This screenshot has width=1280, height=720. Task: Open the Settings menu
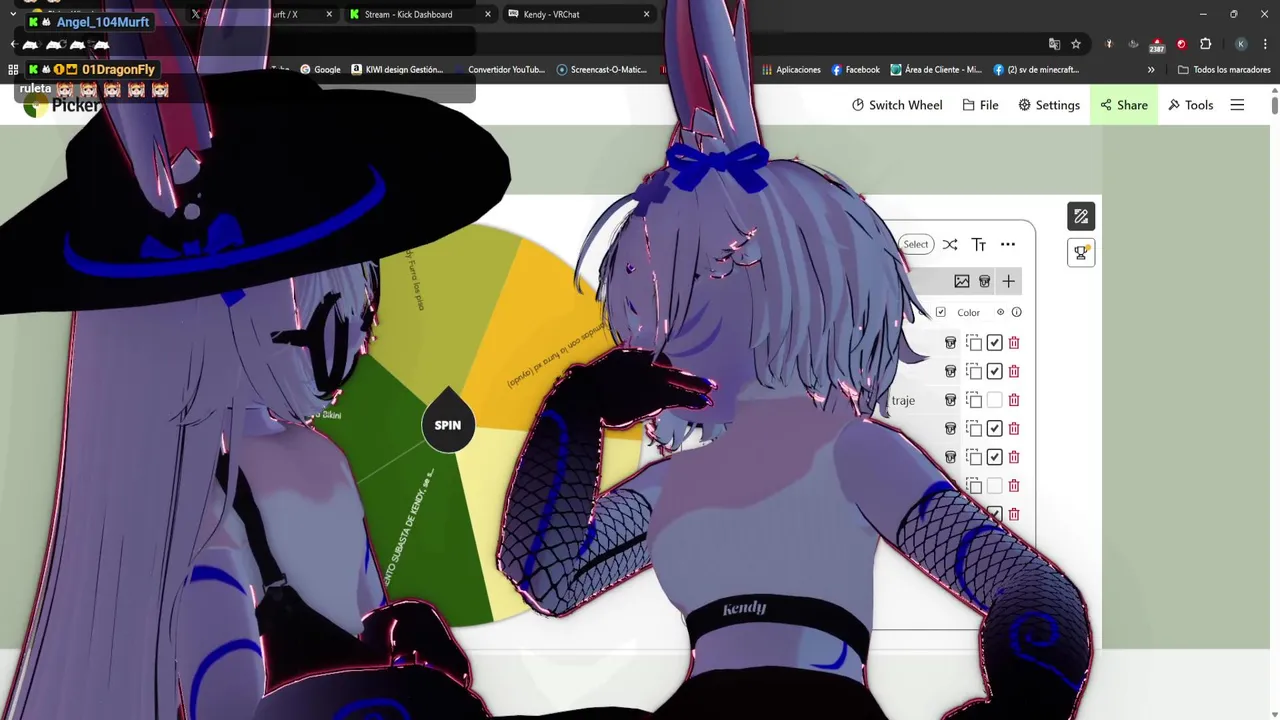pyautogui.click(x=1049, y=105)
